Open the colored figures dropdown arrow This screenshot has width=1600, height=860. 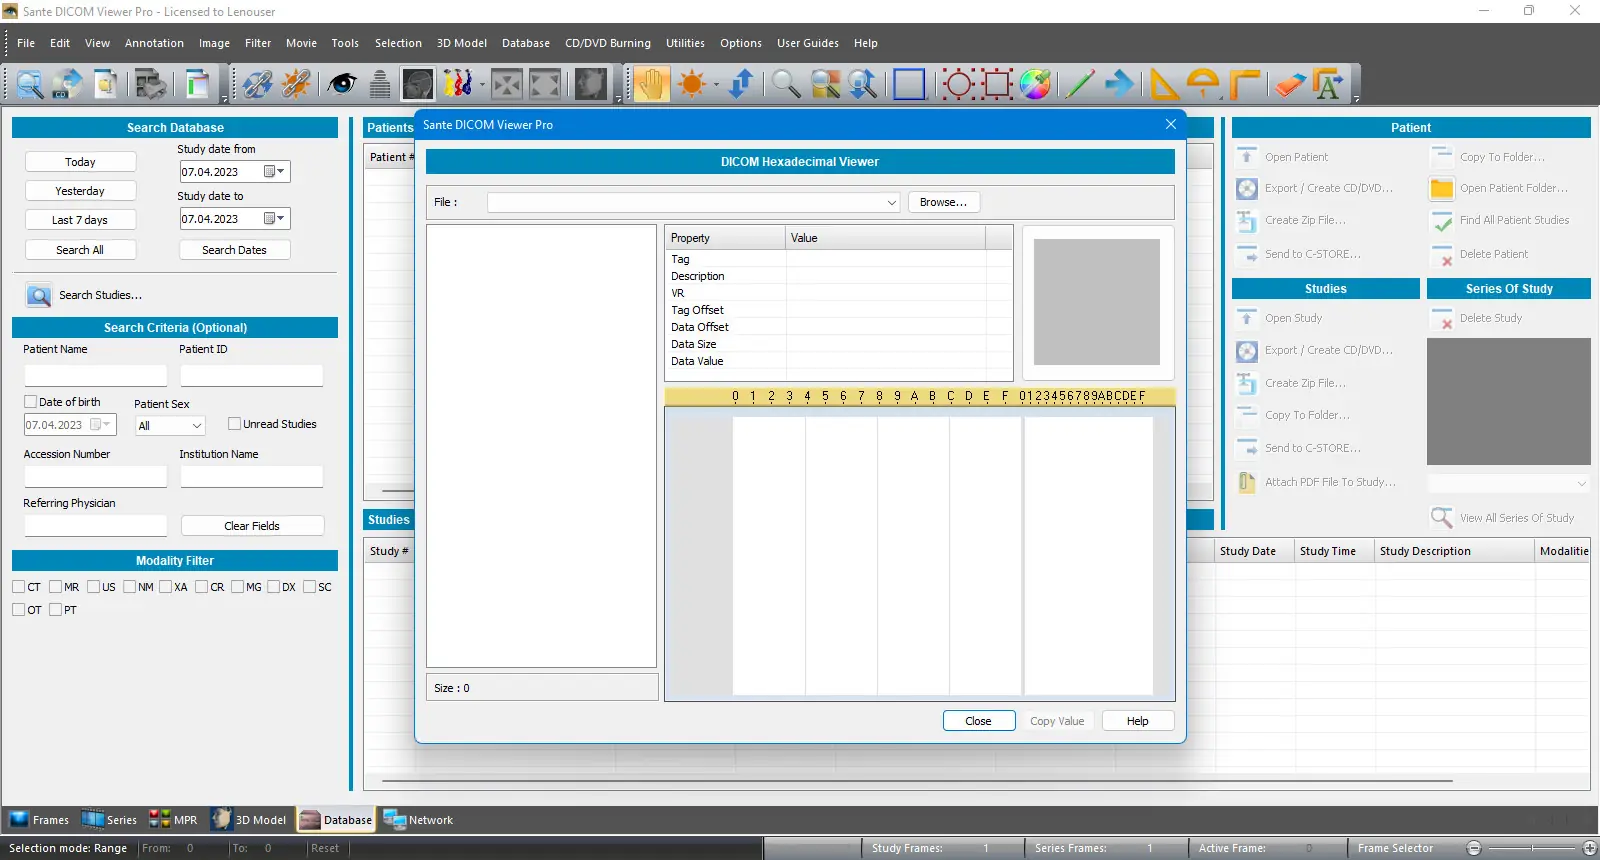[x=481, y=84]
